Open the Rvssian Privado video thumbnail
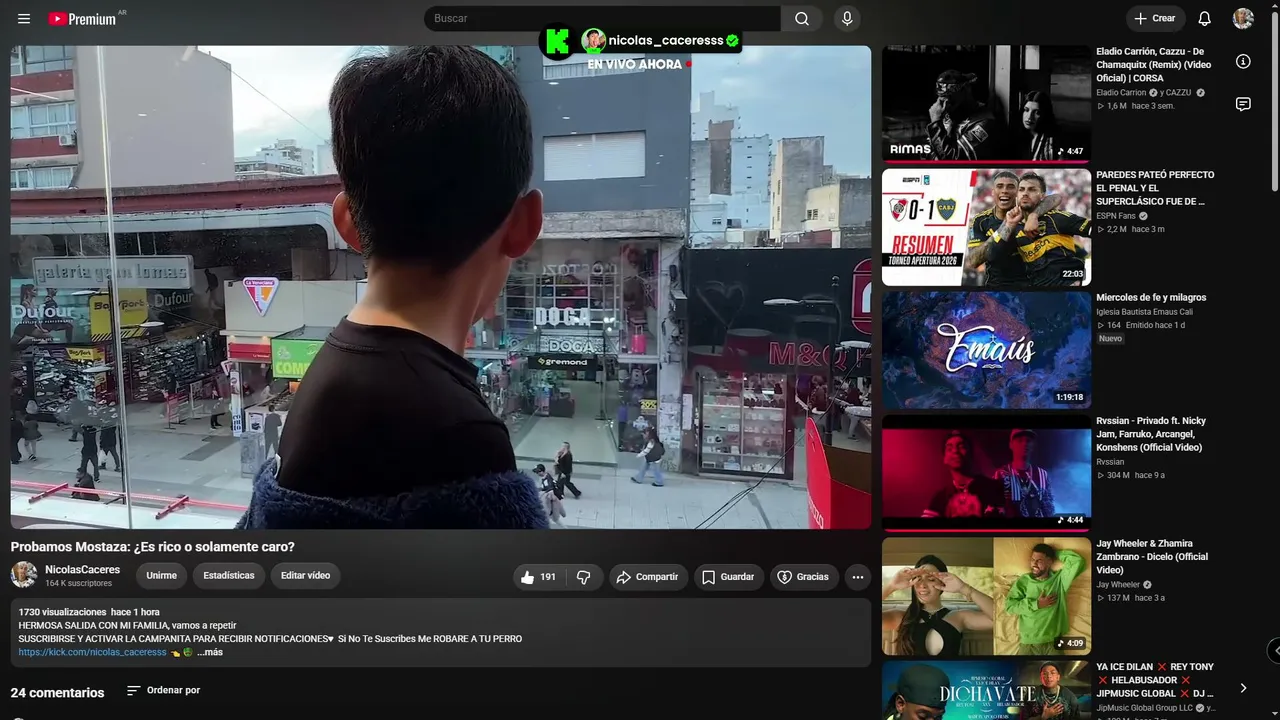The width and height of the screenshot is (1280, 720). 986,473
